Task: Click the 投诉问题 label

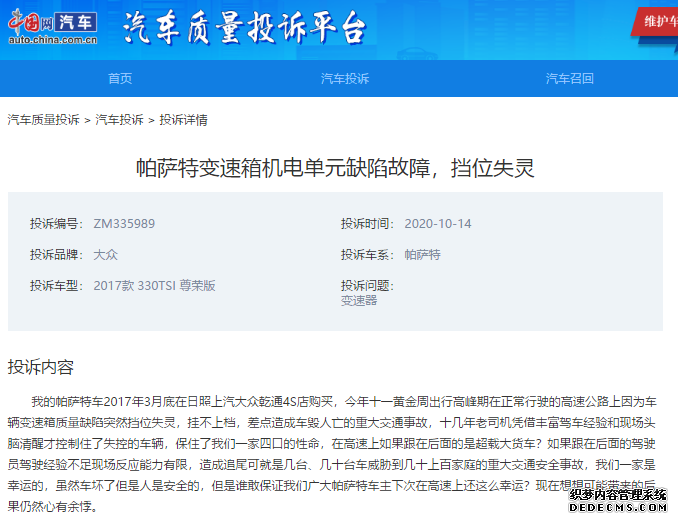Action: [367, 286]
